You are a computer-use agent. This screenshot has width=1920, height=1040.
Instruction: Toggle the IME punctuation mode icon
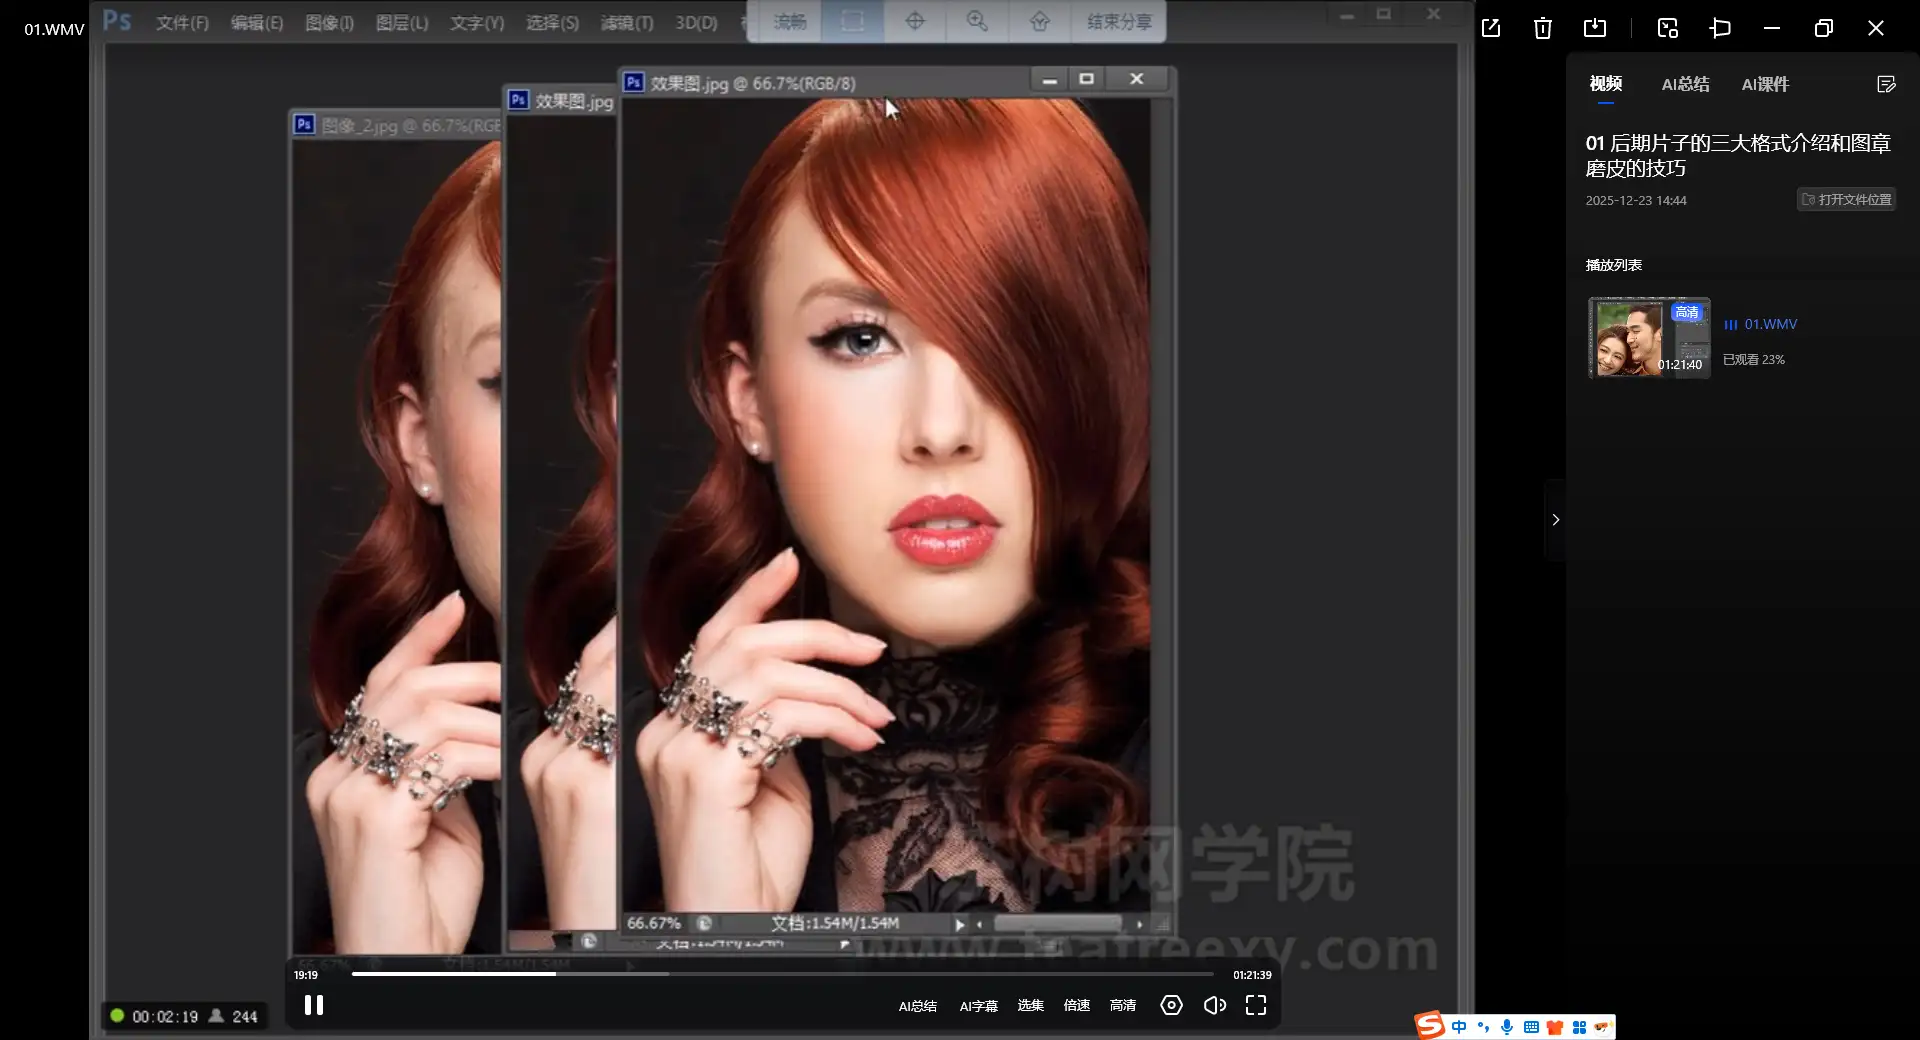pyautogui.click(x=1483, y=1027)
